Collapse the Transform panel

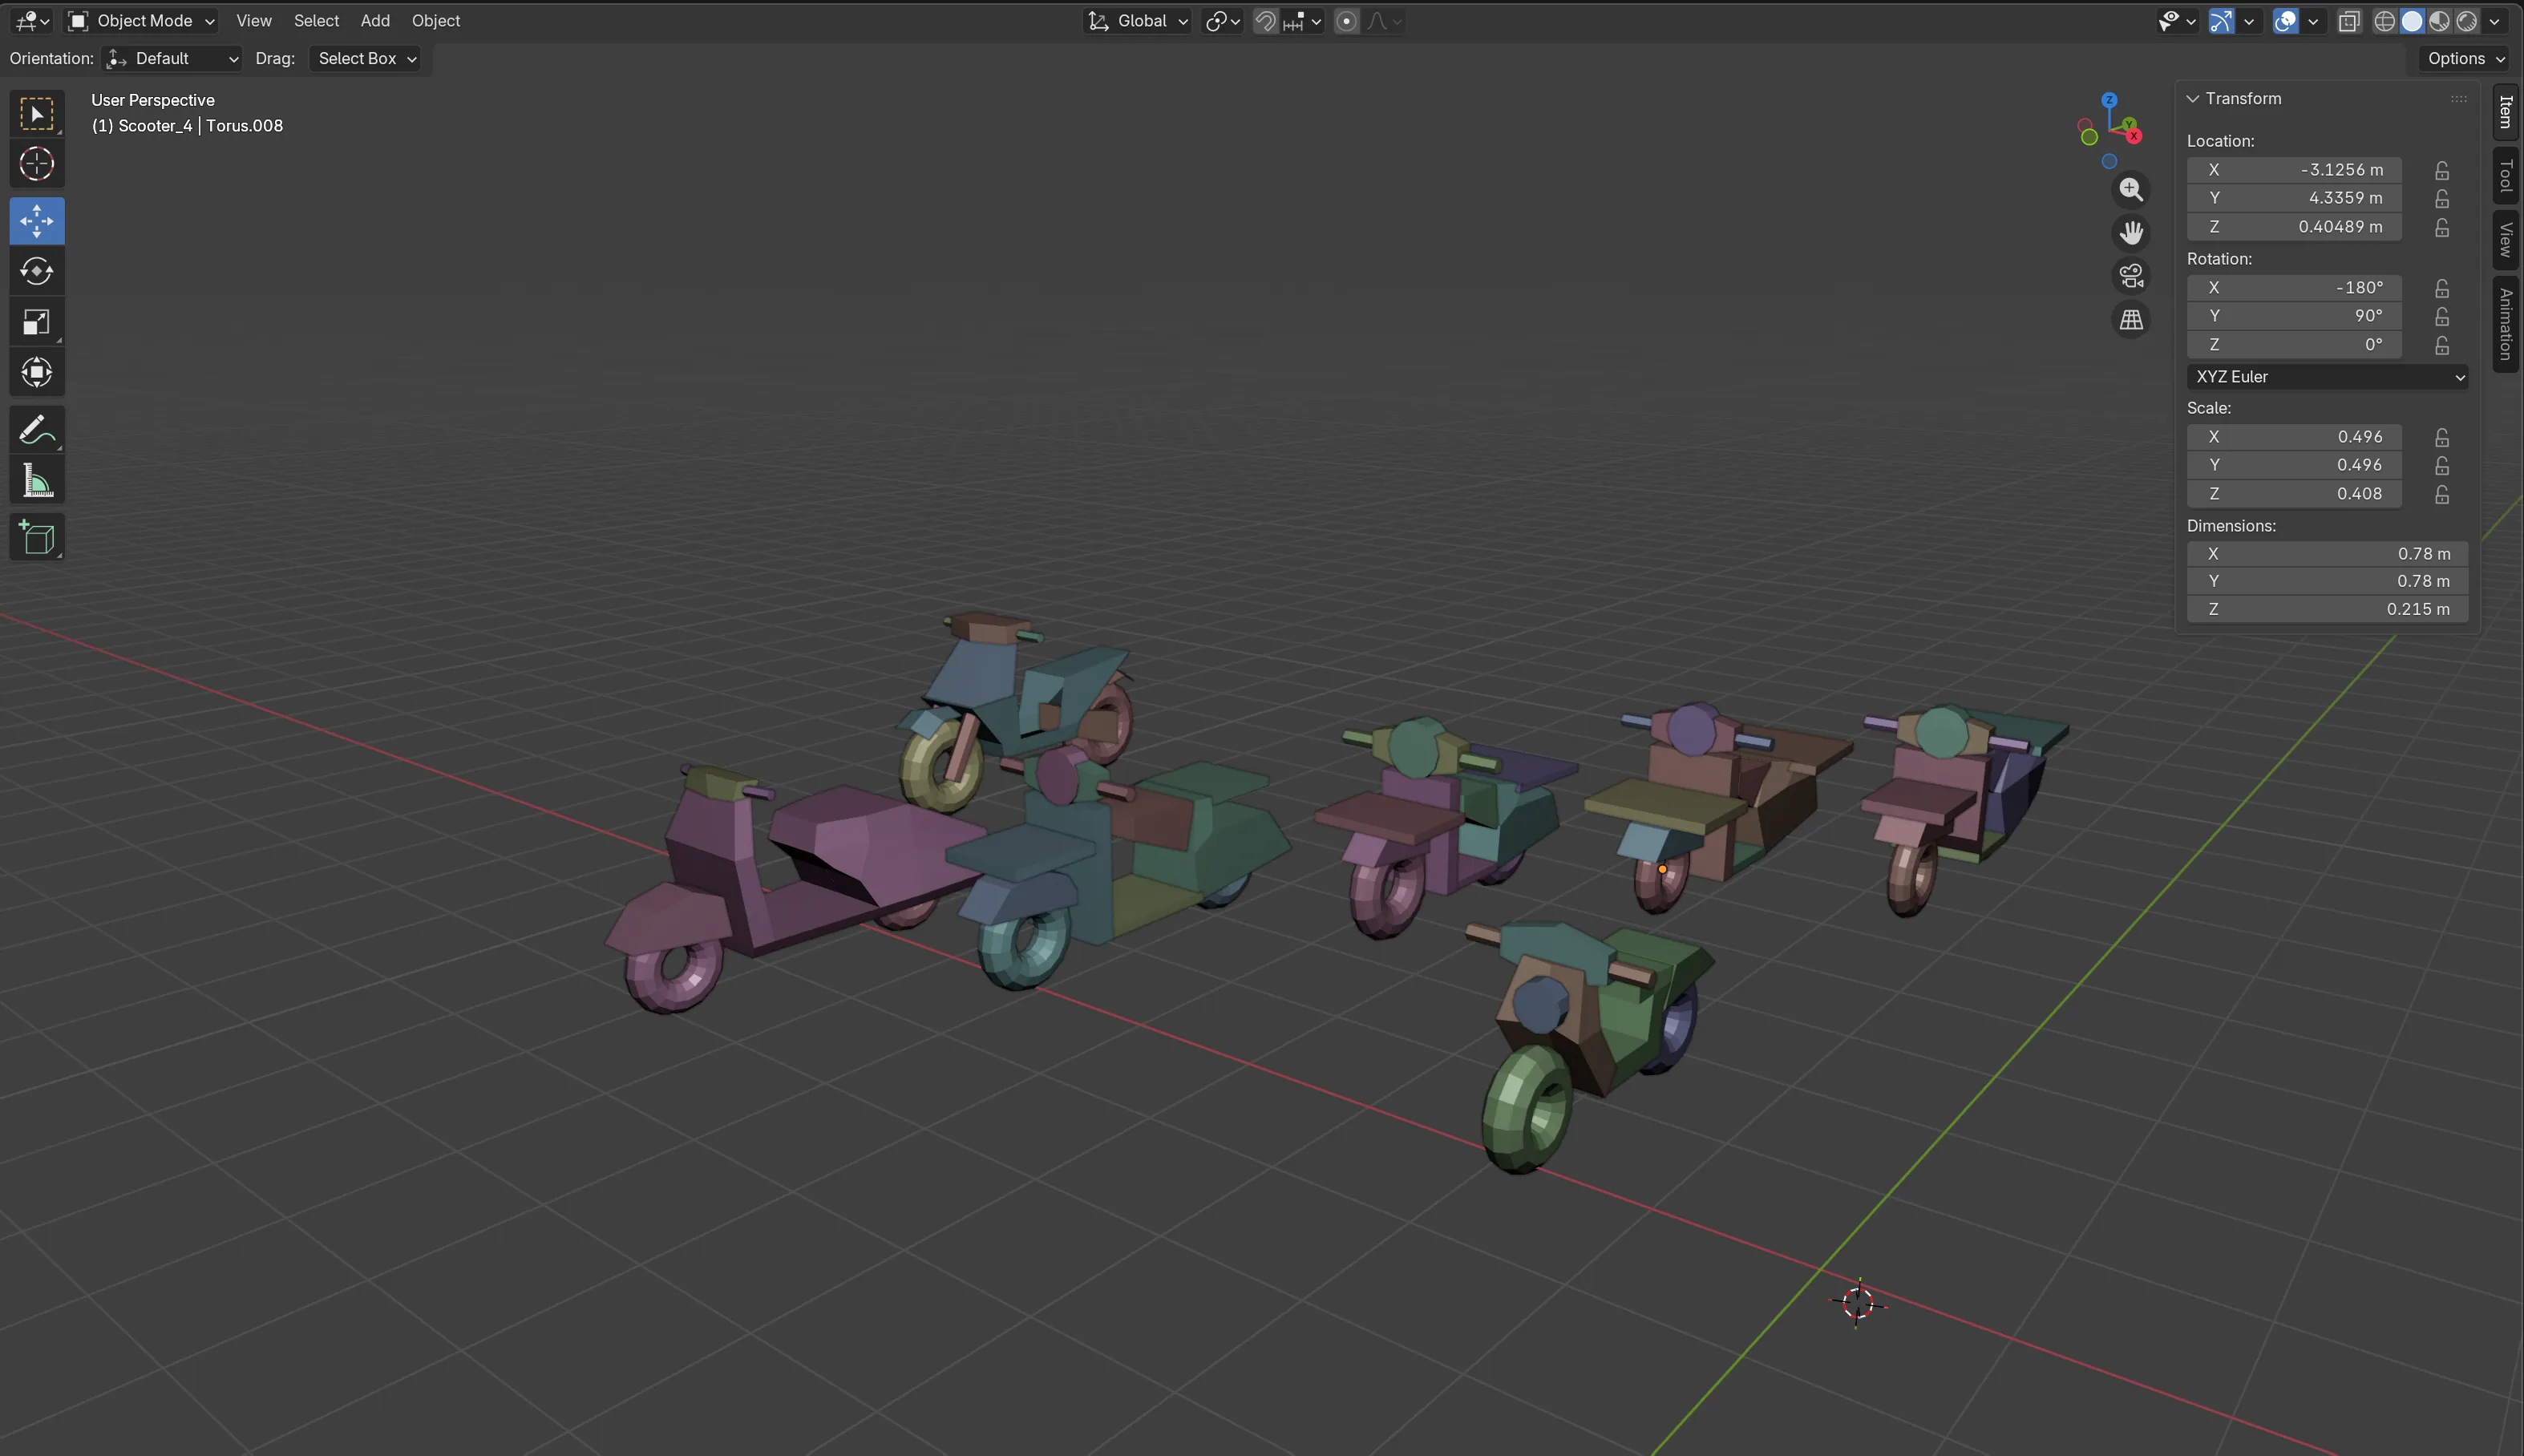(2193, 99)
